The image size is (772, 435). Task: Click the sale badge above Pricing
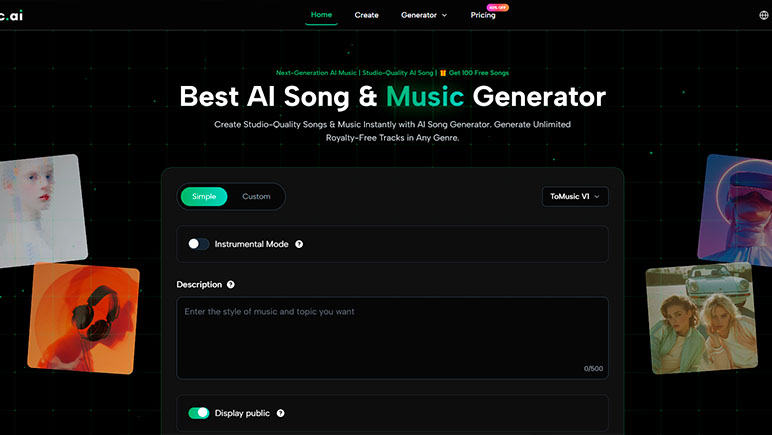coord(498,7)
